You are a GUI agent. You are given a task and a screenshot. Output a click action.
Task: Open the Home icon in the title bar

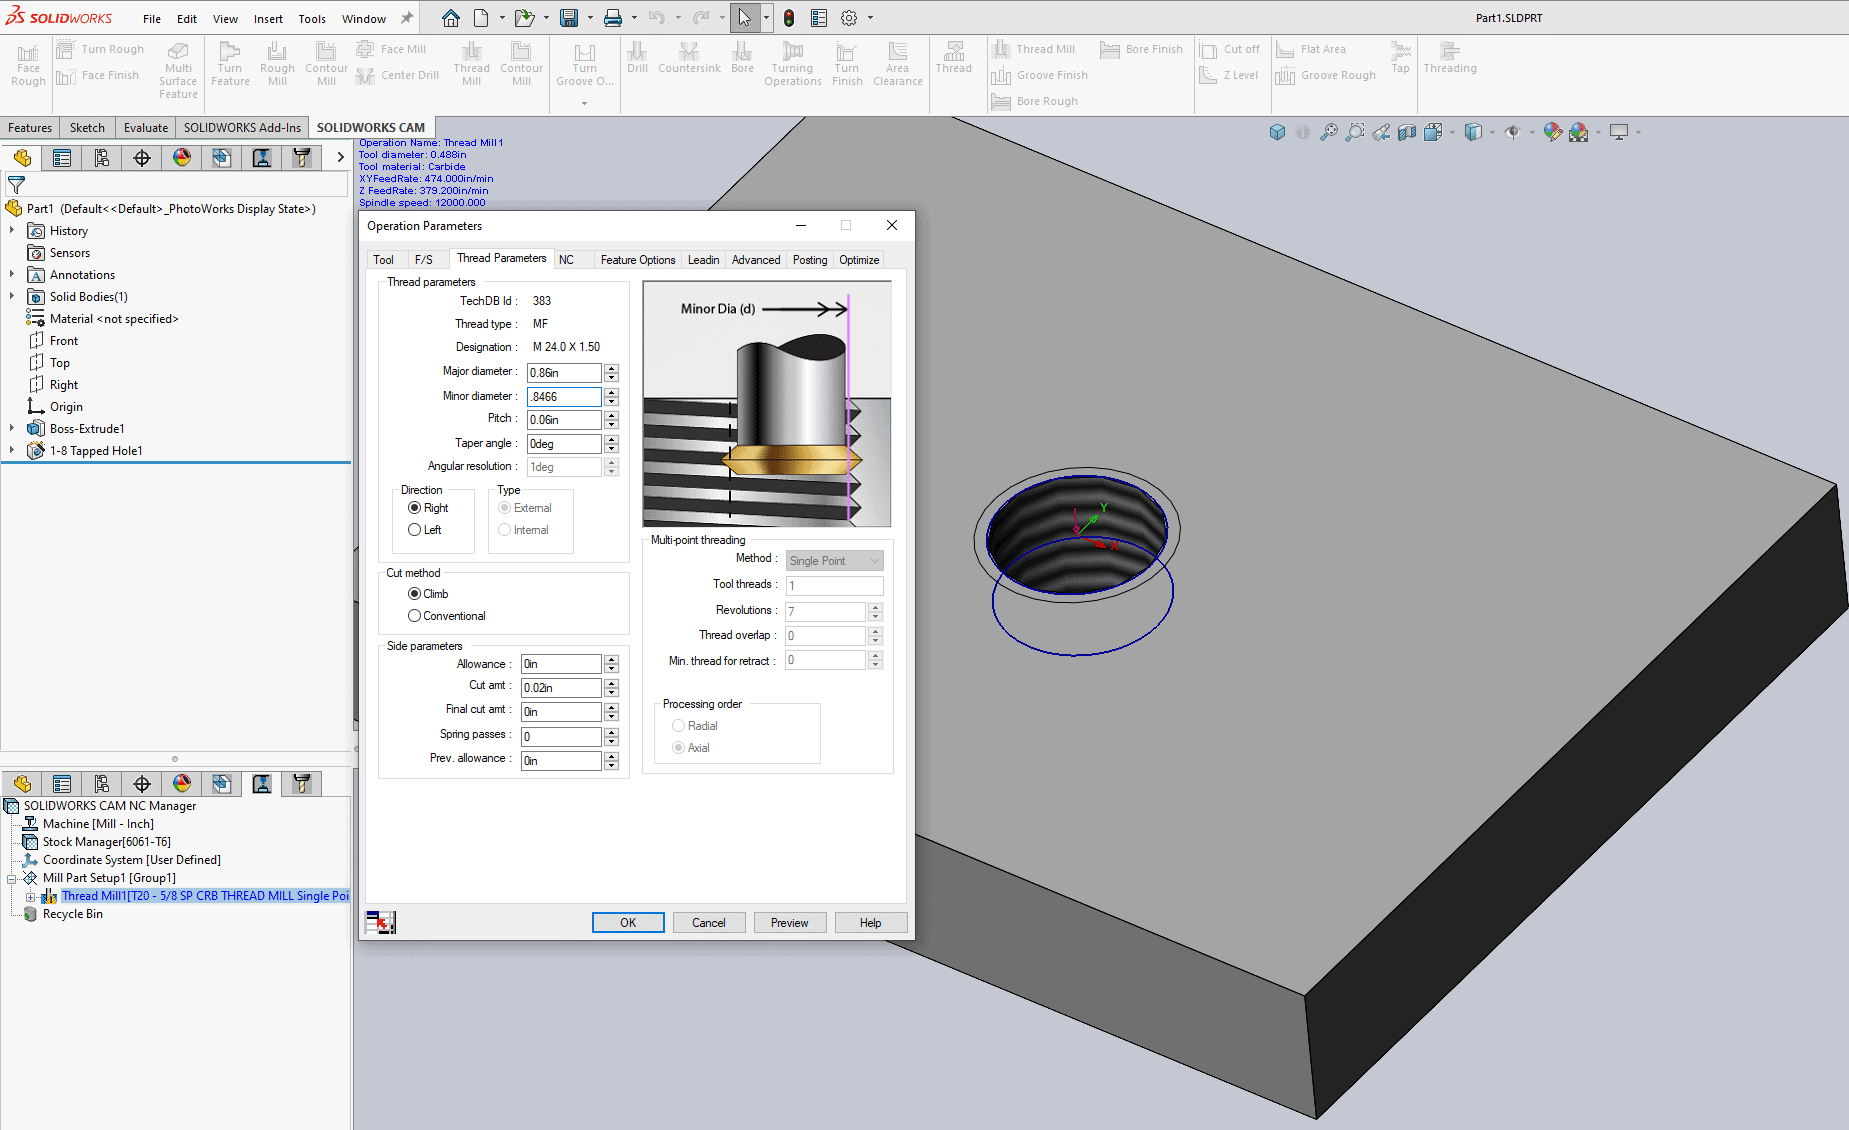click(451, 18)
